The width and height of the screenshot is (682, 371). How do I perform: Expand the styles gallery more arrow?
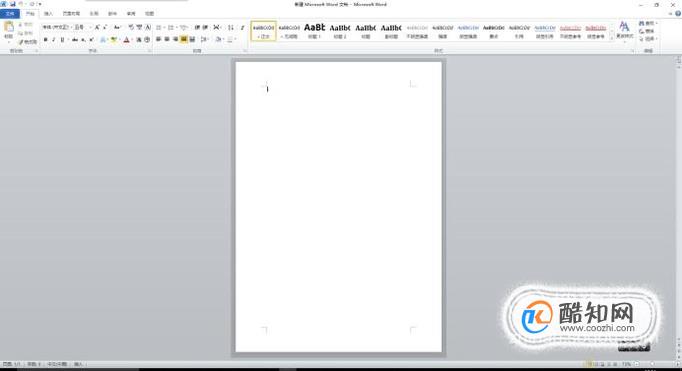[x=612, y=38]
